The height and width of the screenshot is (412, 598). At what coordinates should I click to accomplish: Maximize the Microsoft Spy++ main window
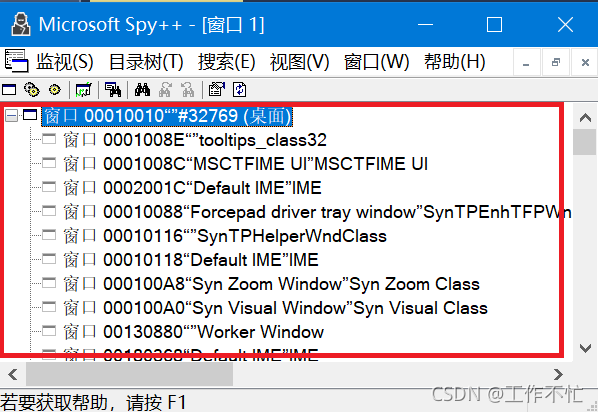coord(494,25)
